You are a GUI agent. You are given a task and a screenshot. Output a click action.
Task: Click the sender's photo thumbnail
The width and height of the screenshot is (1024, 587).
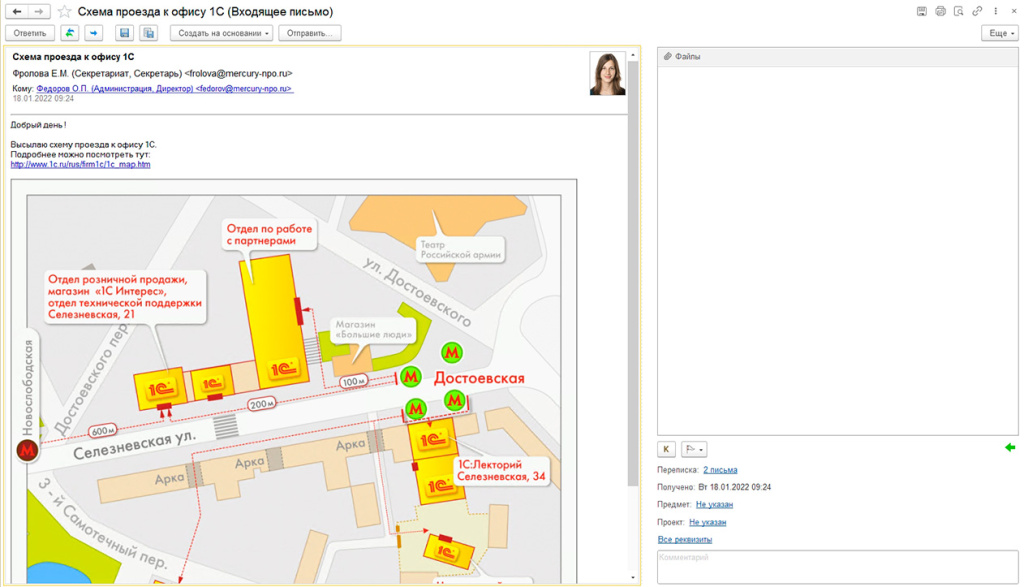(x=607, y=73)
